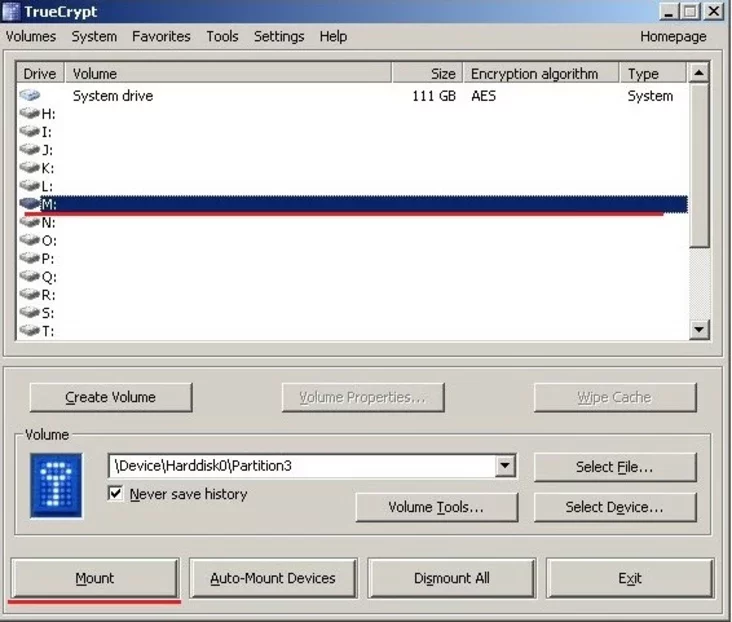Click the blue TrueCrypt volume logo icon

[x=56, y=485]
